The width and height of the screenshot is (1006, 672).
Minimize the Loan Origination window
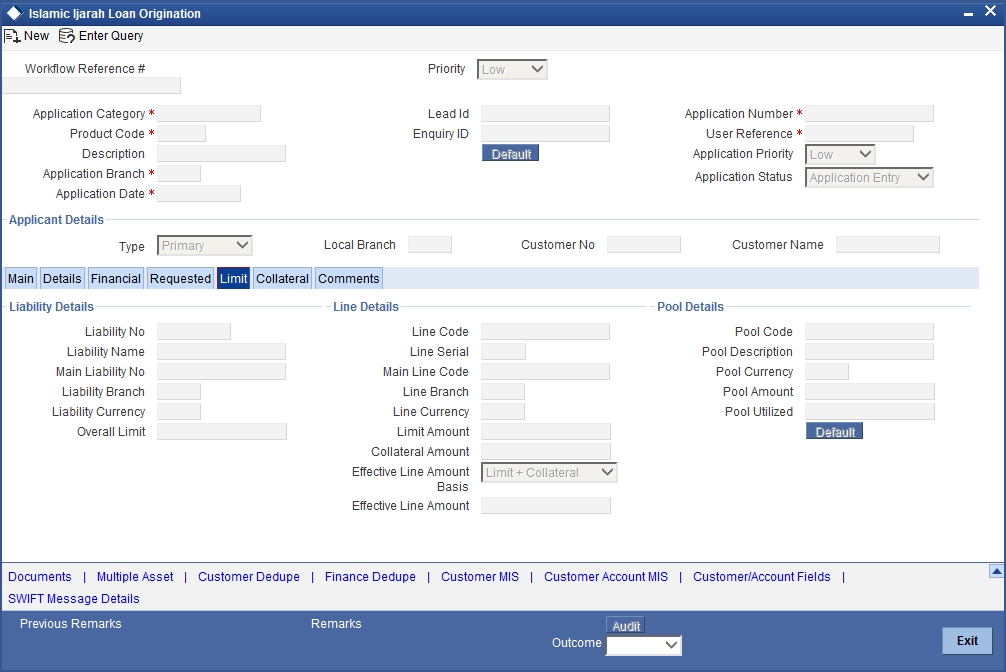pyautogui.click(x=968, y=13)
